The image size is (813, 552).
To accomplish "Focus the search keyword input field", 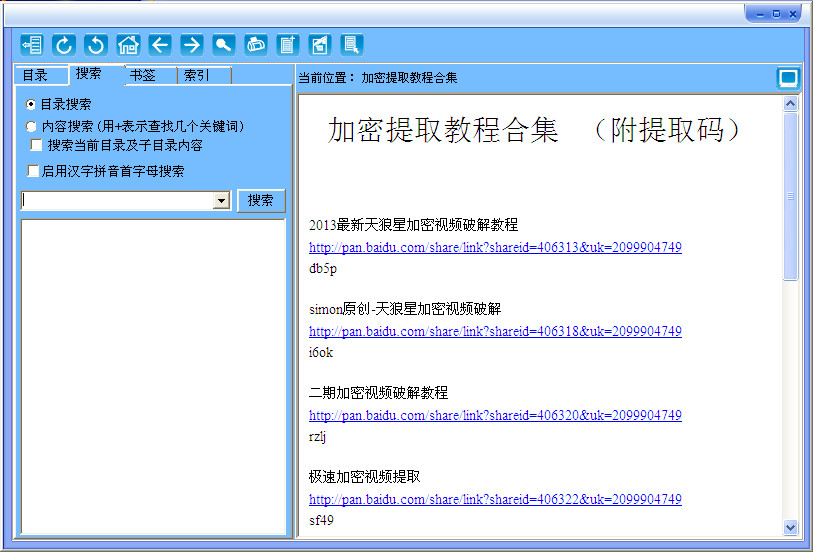I will pyautogui.click(x=117, y=201).
